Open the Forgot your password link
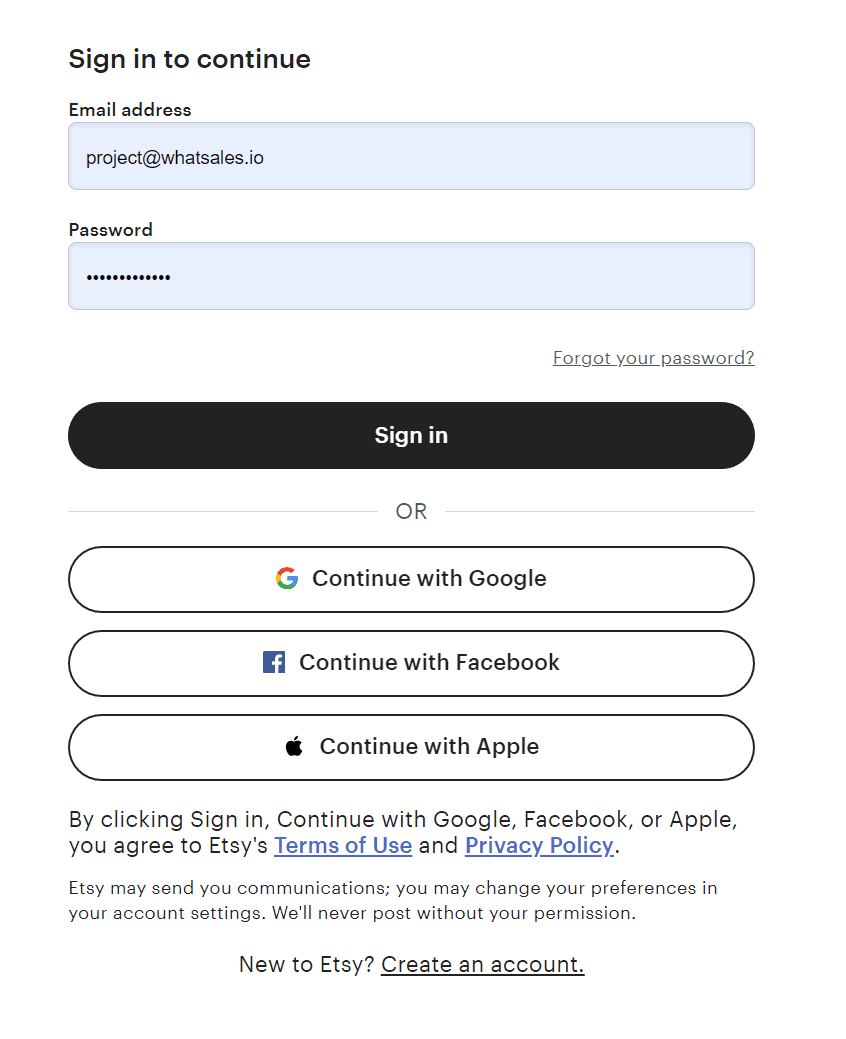Viewport: 846px width, 1039px height. click(x=654, y=358)
